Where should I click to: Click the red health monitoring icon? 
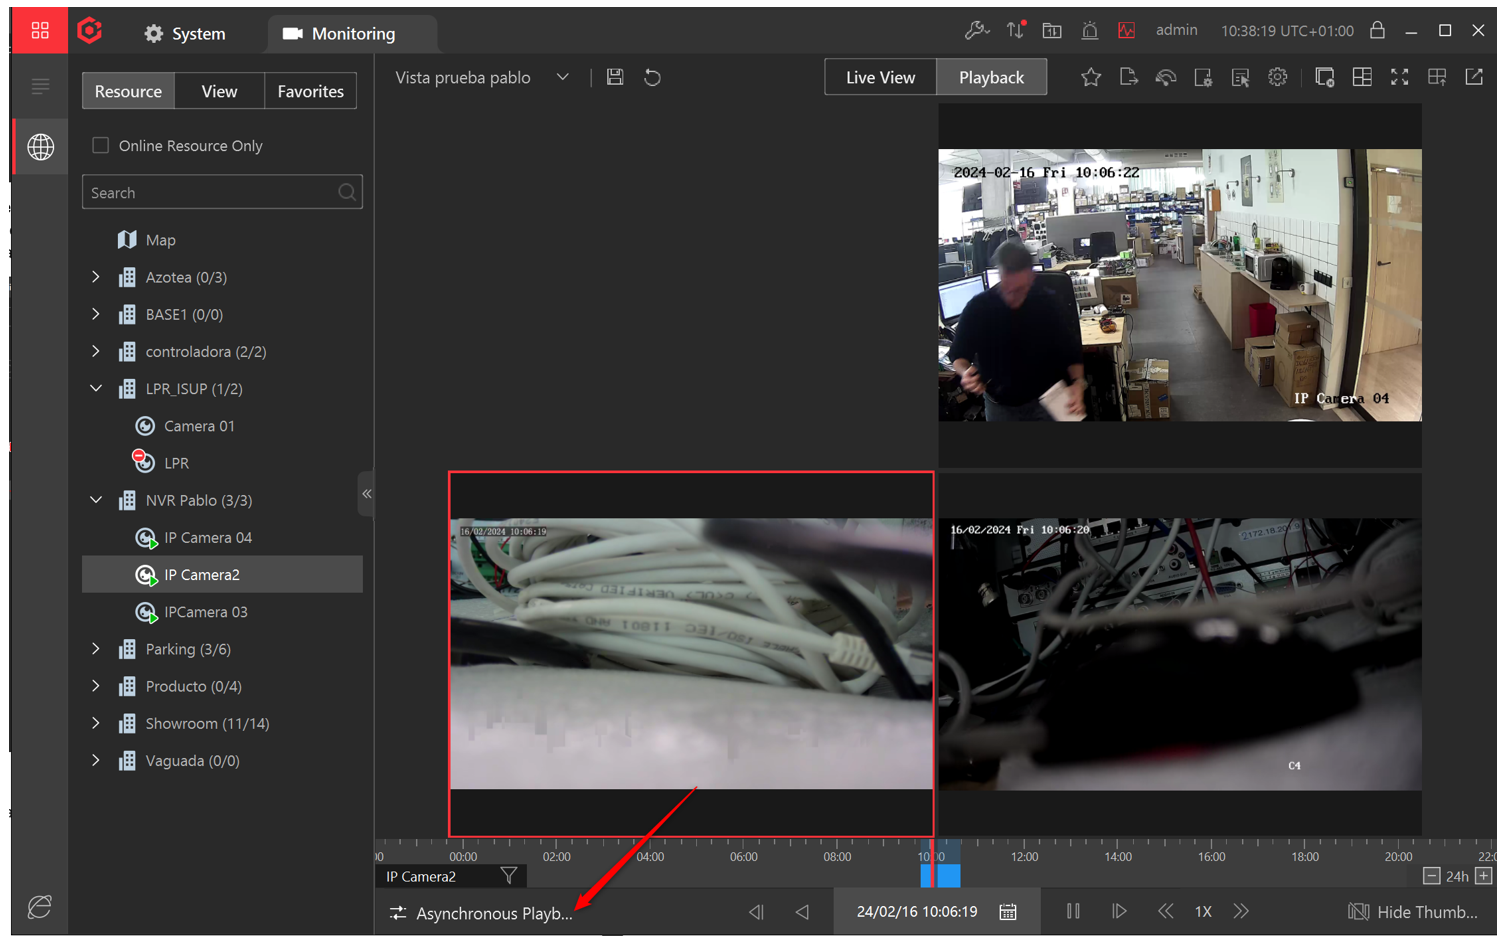click(1126, 30)
